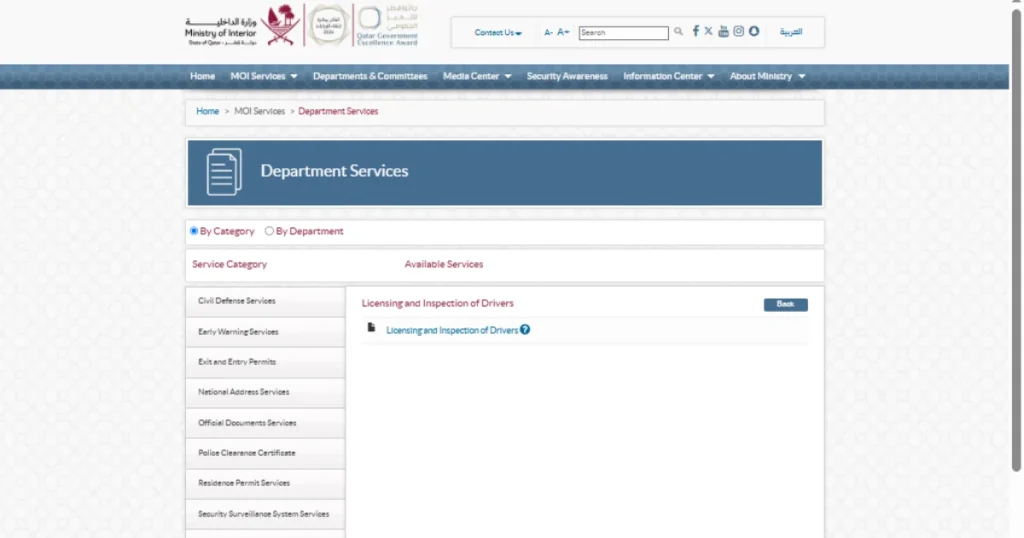Viewport: 1024px width, 538px height.
Task: Click the Available Services heading text
Action: (x=443, y=264)
